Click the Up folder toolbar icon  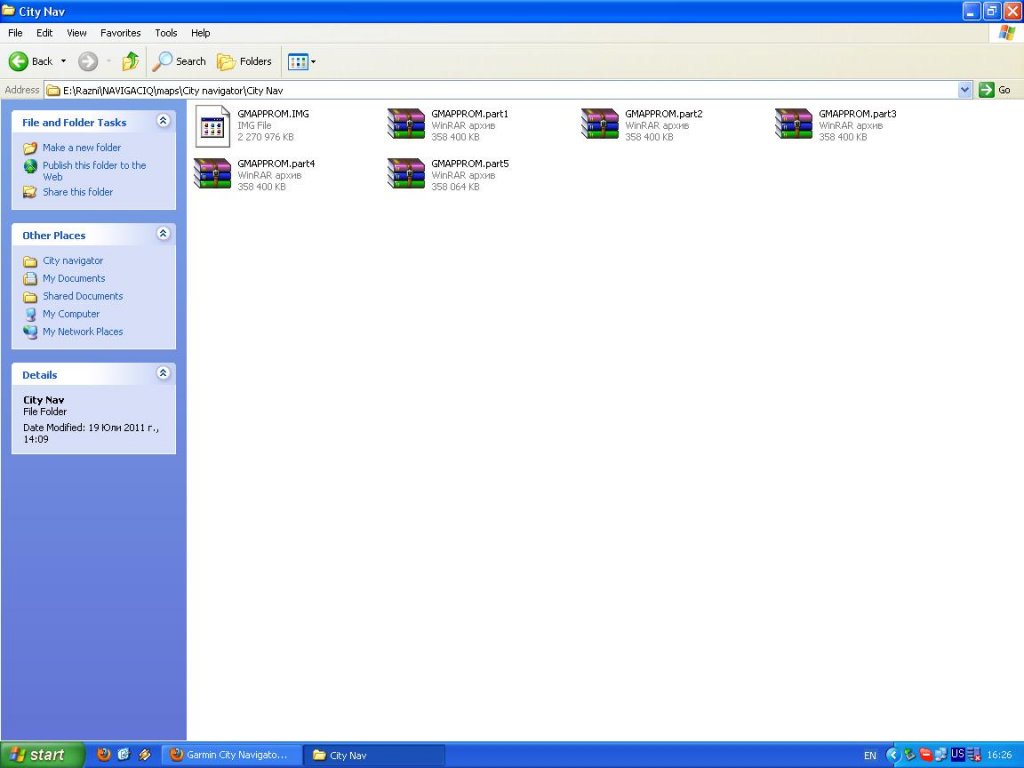(x=130, y=61)
